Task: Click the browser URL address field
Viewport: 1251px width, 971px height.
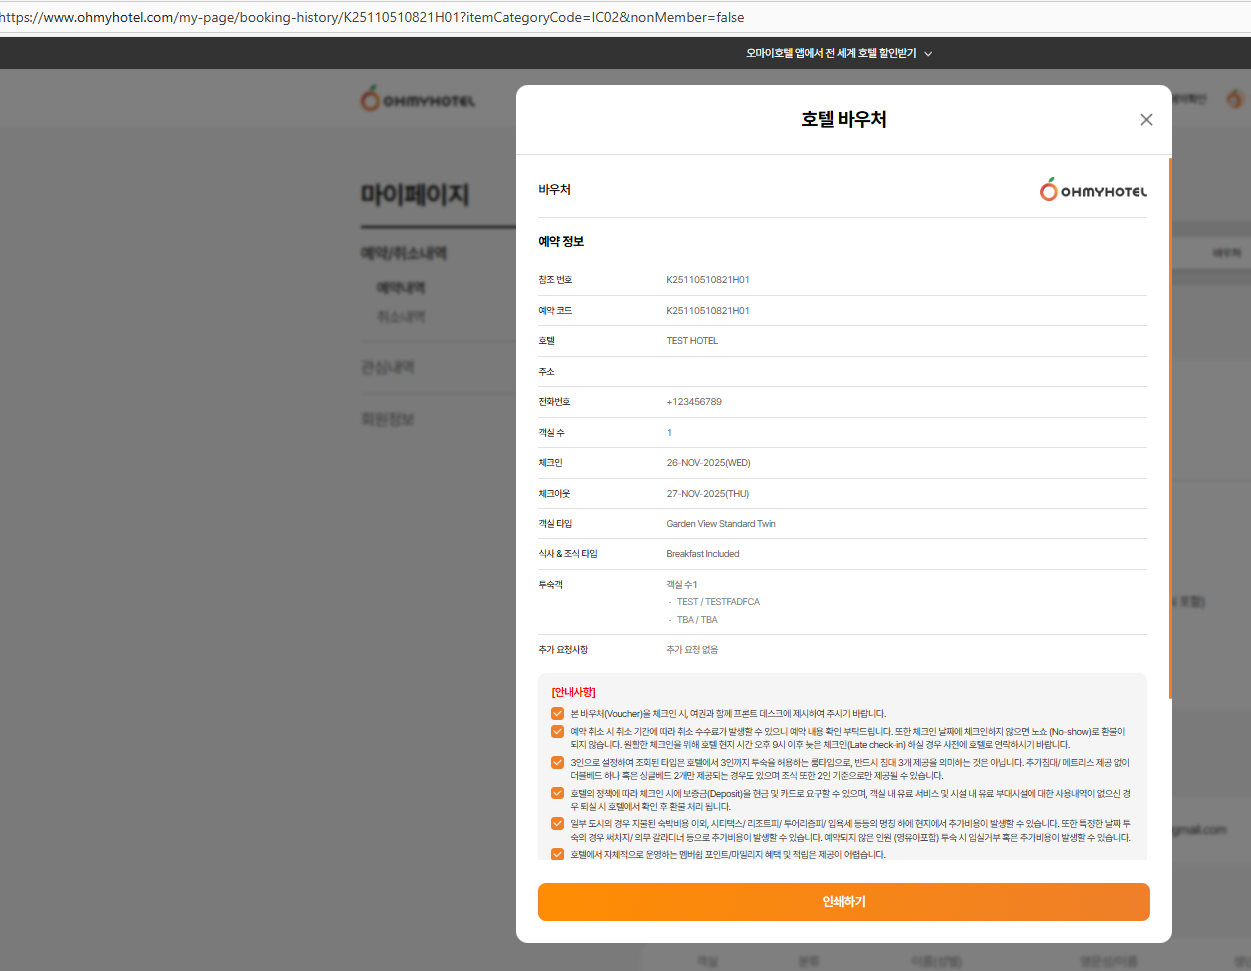Action: coord(625,17)
